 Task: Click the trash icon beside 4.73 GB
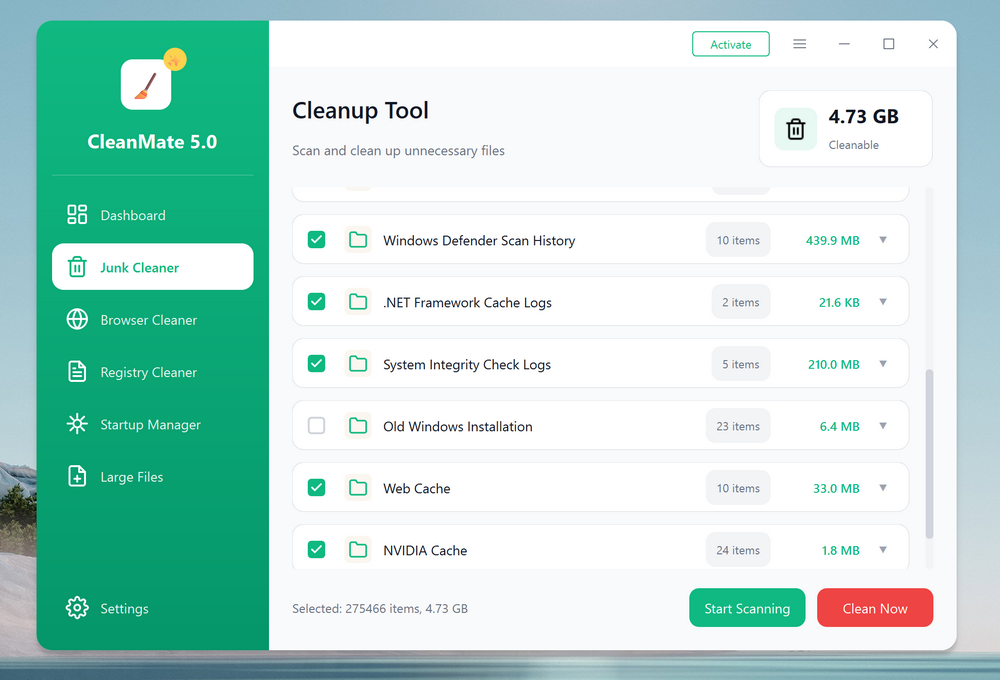point(795,128)
